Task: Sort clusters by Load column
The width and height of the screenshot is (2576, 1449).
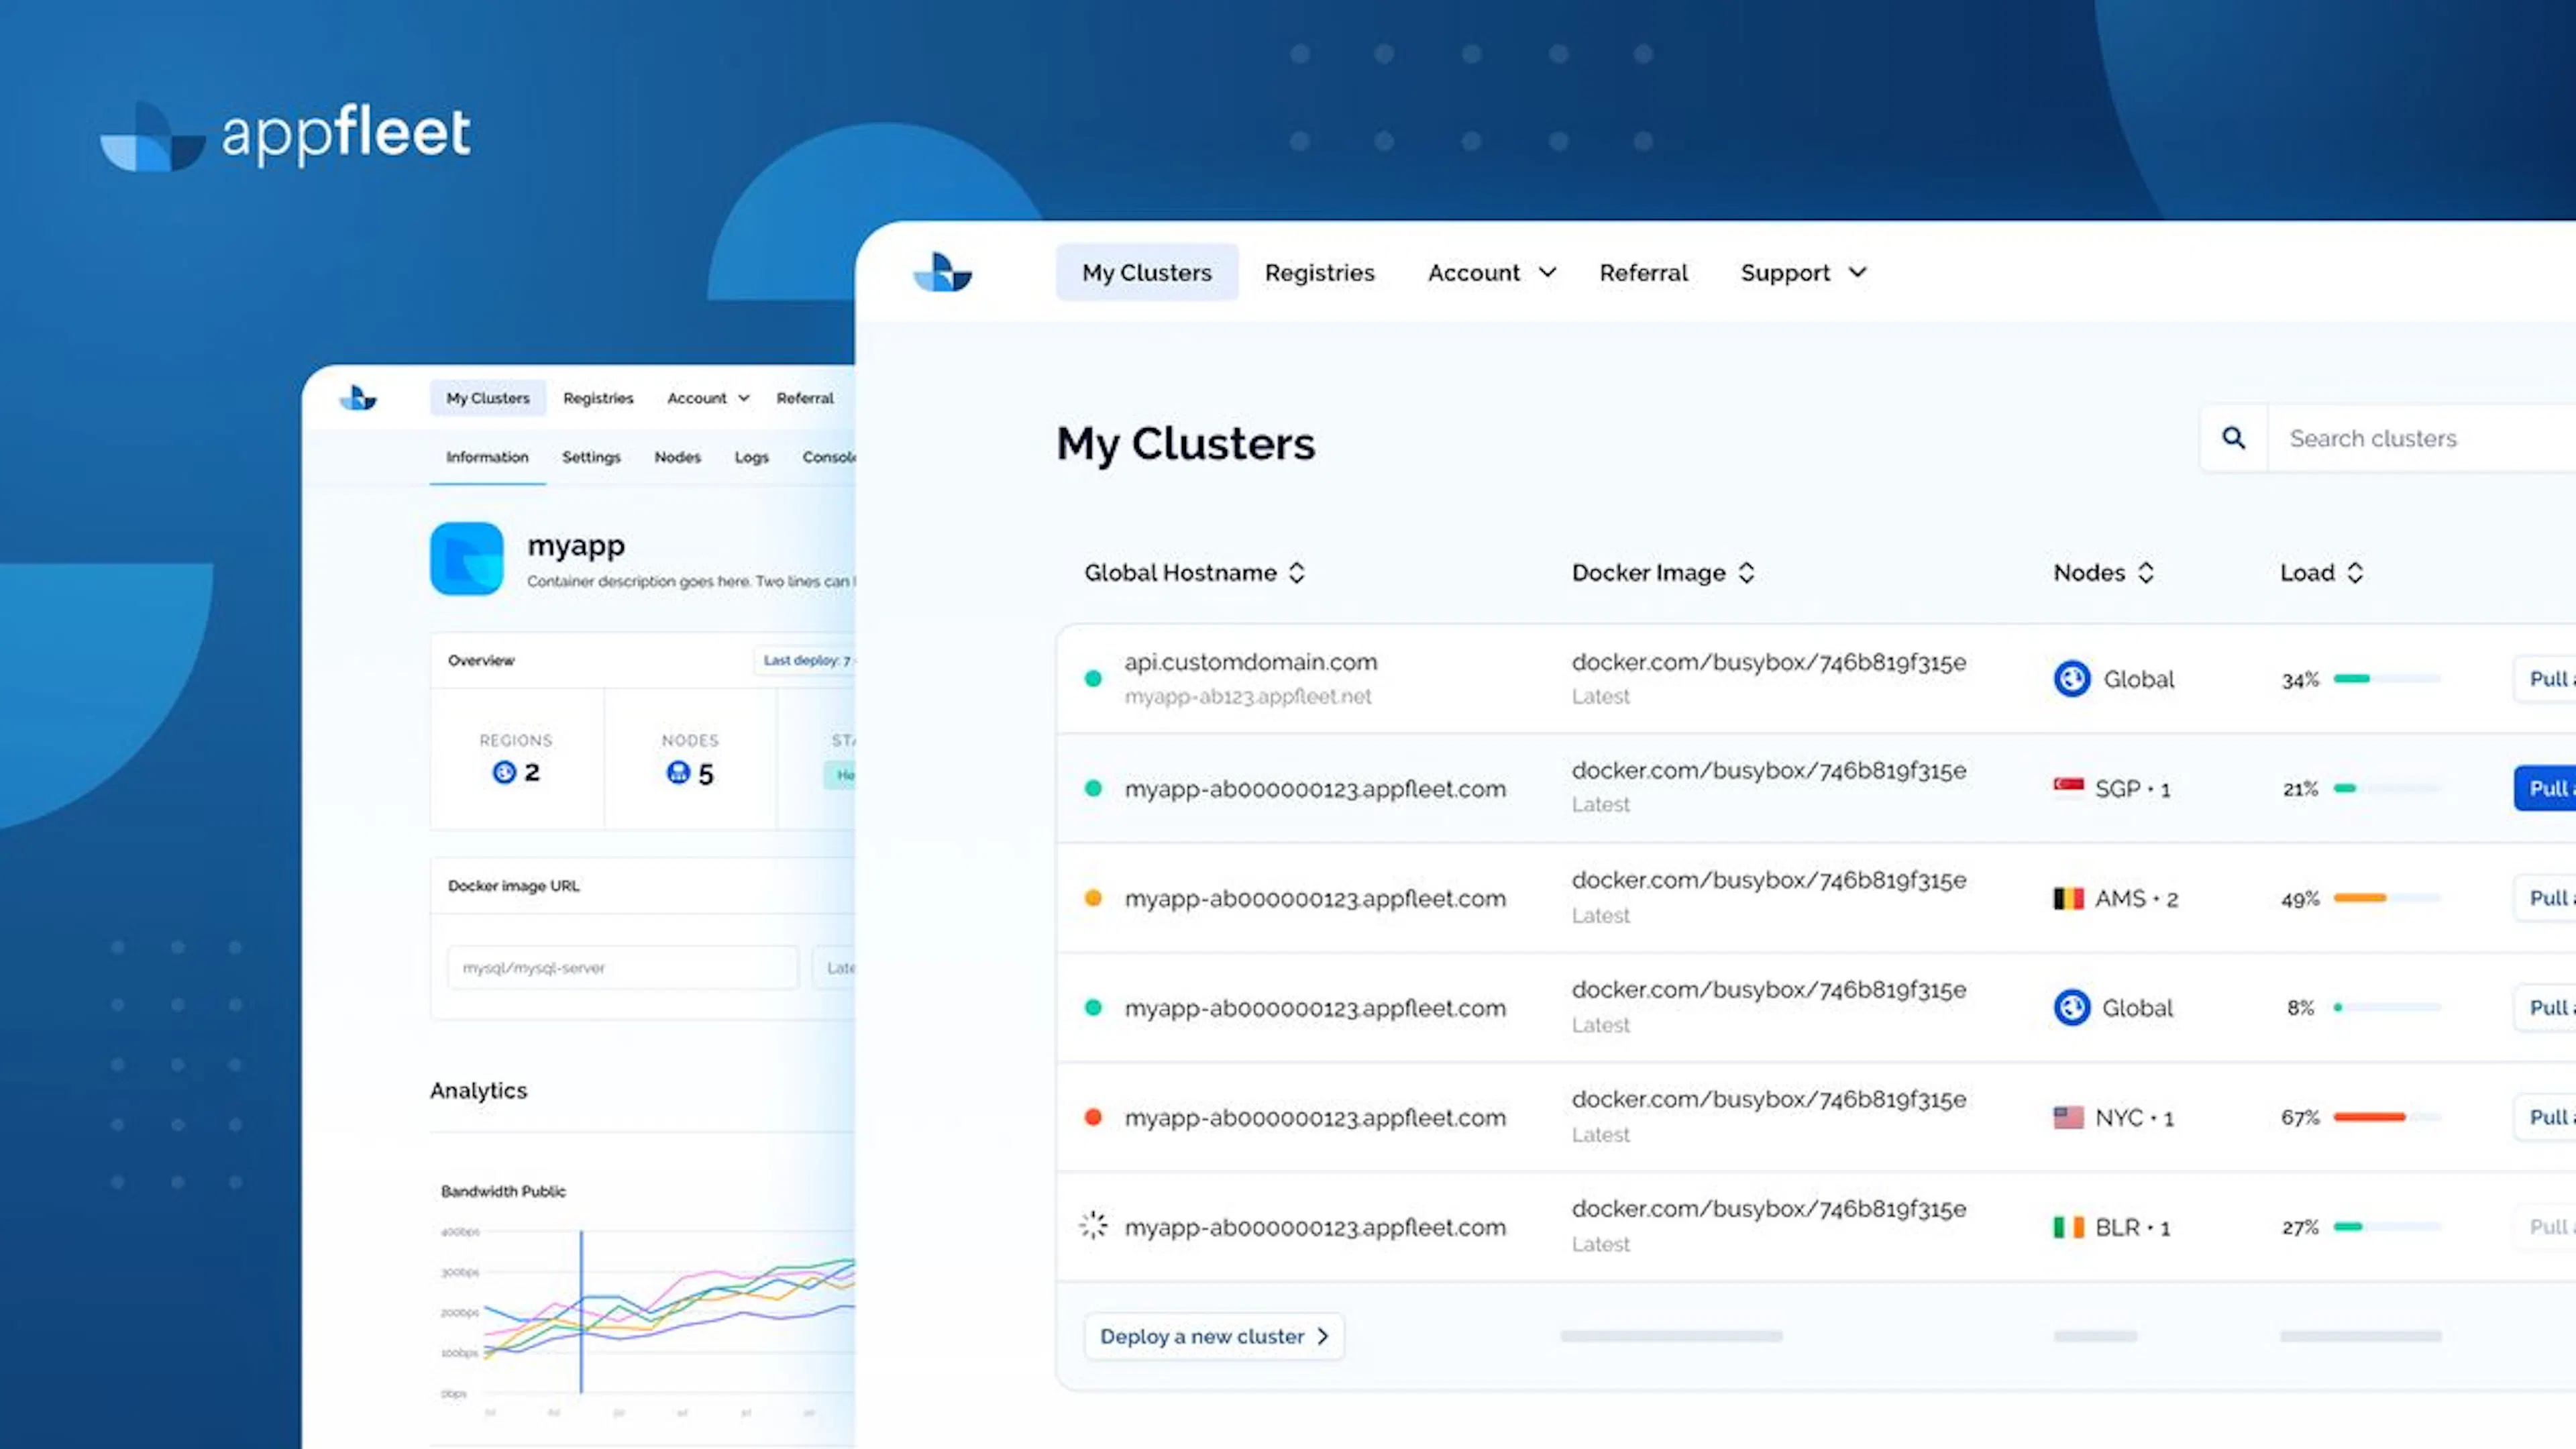Action: (2321, 572)
